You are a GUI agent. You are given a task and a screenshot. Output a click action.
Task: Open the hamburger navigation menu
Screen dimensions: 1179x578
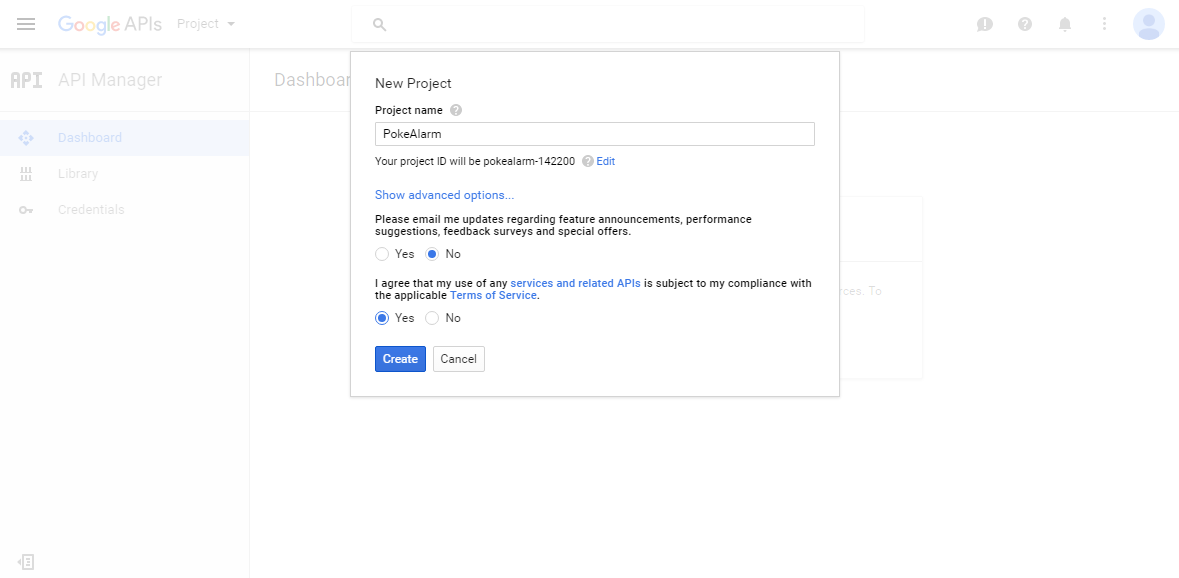pyautogui.click(x=26, y=24)
